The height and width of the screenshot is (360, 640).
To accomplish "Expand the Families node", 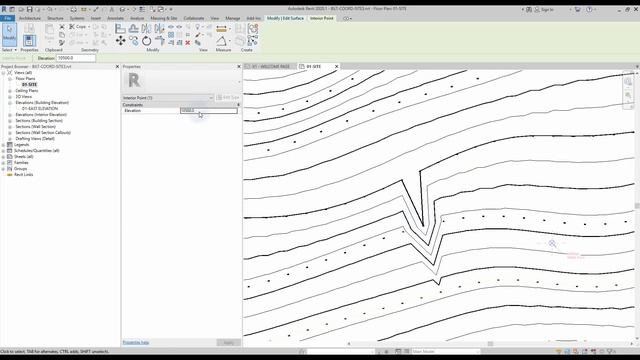I will pyautogui.click(x=3, y=162).
